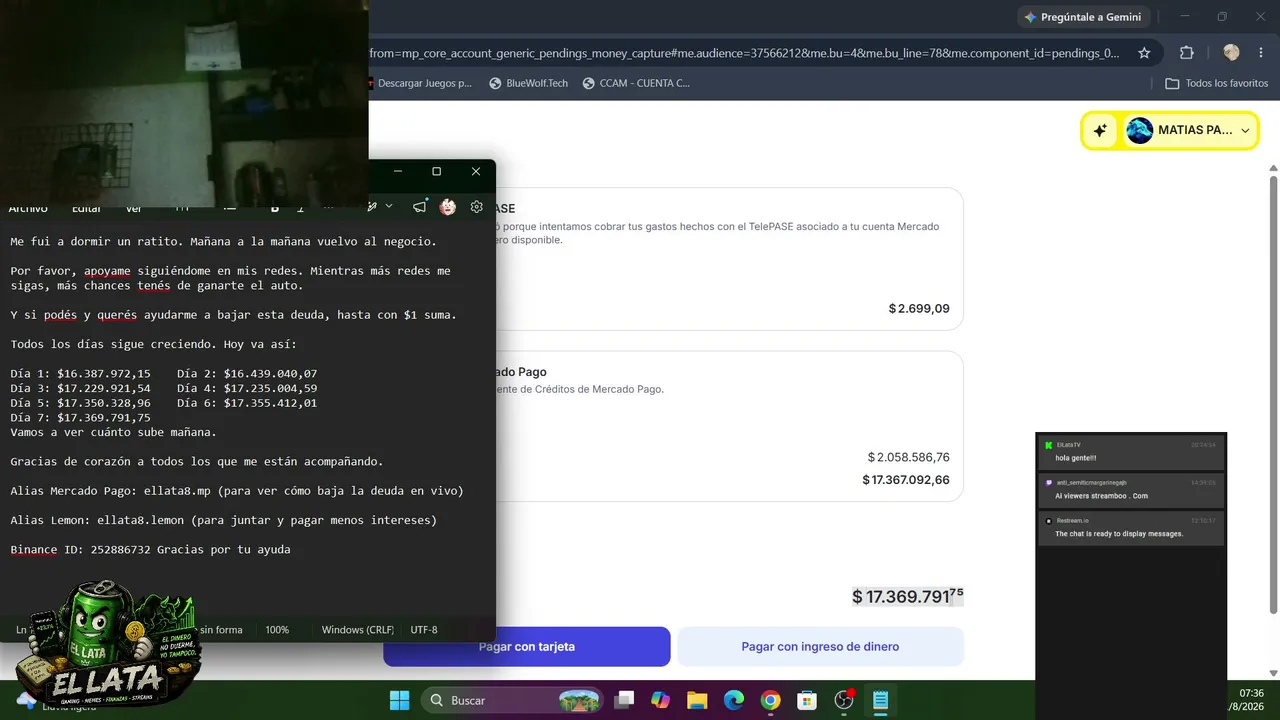The image size is (1280, 720).
Task: Click the $17.367.092,66 amount
Action: 906,480
